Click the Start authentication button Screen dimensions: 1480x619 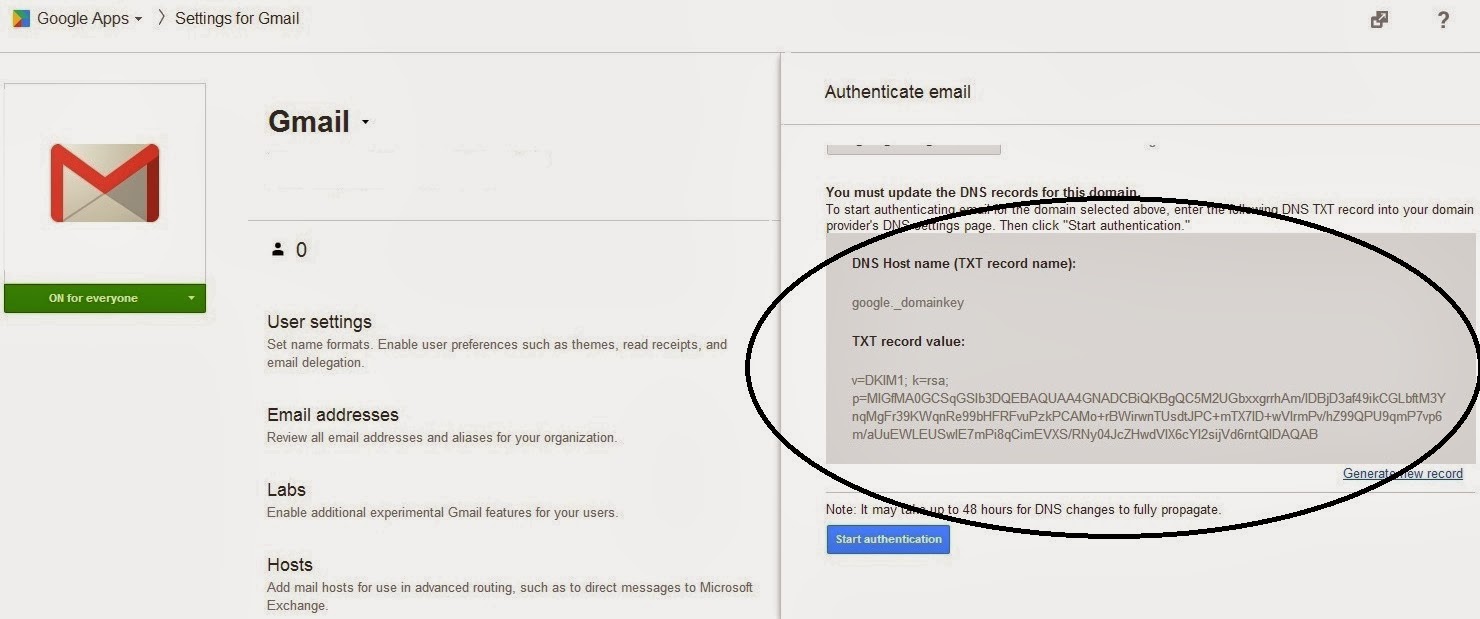pyautogui.click(x=888, y=539)
